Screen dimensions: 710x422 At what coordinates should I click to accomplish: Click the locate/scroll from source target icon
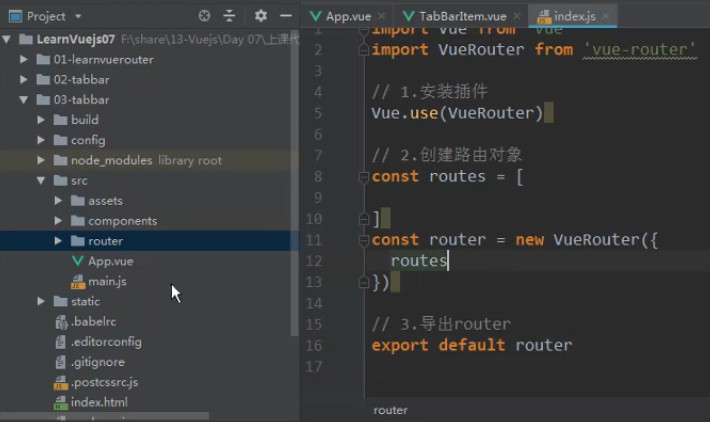[204, 16]
